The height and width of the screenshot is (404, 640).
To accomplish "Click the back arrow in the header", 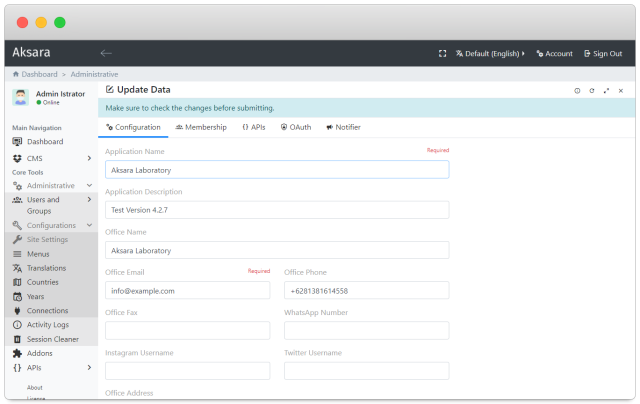I will 106,53.
